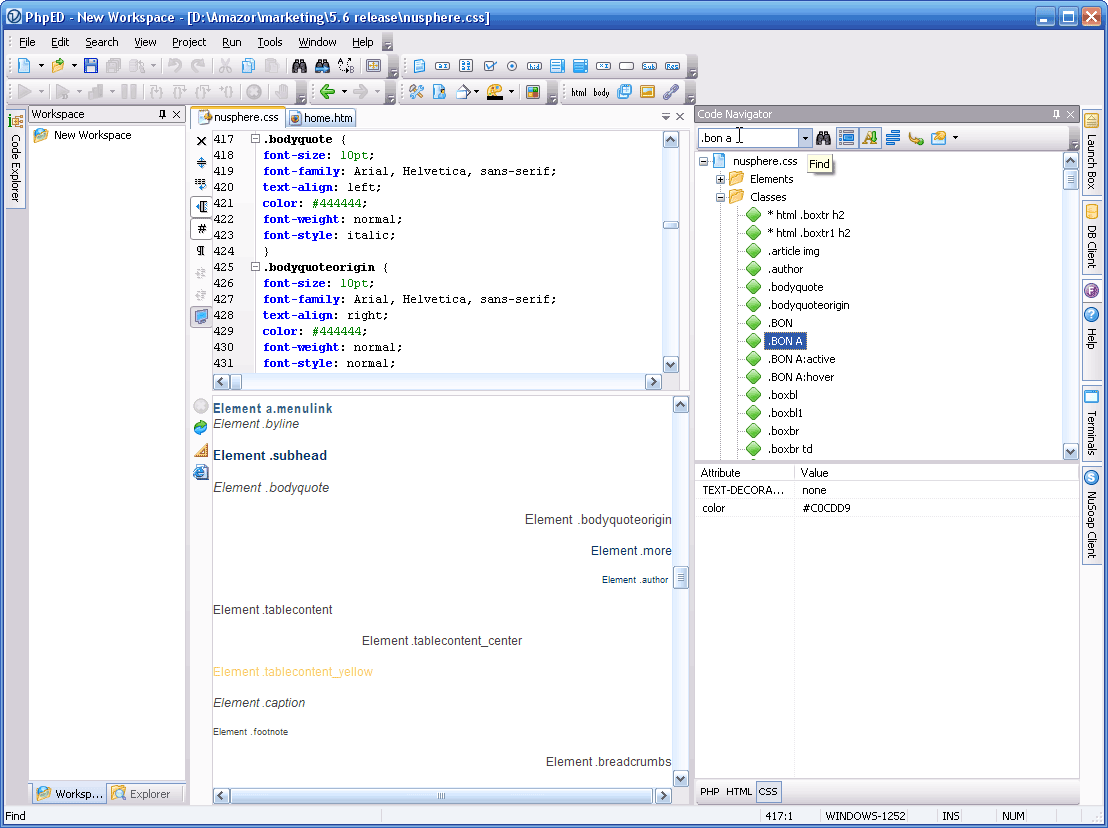Open the NuSoap Client side panel
The width and height of the screenshot is (1108, 828).
[x=1091, y=516]
